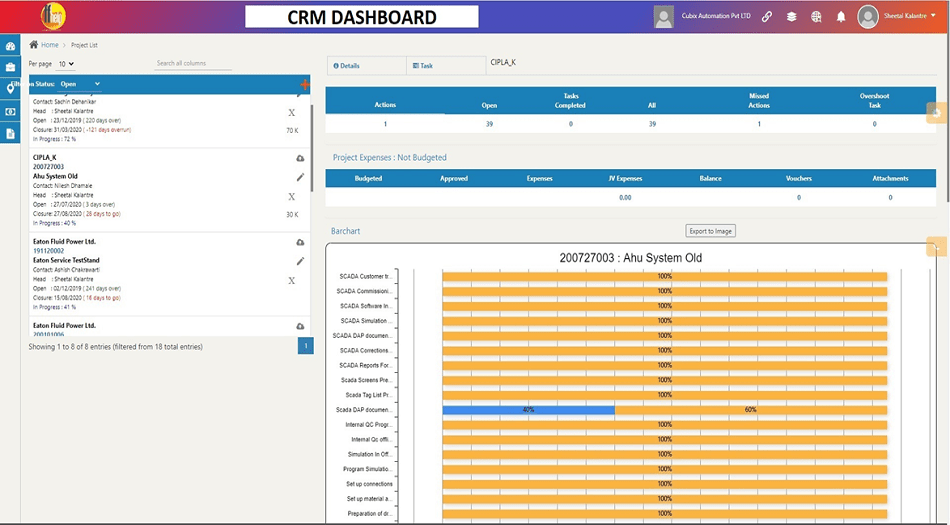Click 'SCADA Reports For...' chart row label
The image size is (950, 525).
click(365, 365)
